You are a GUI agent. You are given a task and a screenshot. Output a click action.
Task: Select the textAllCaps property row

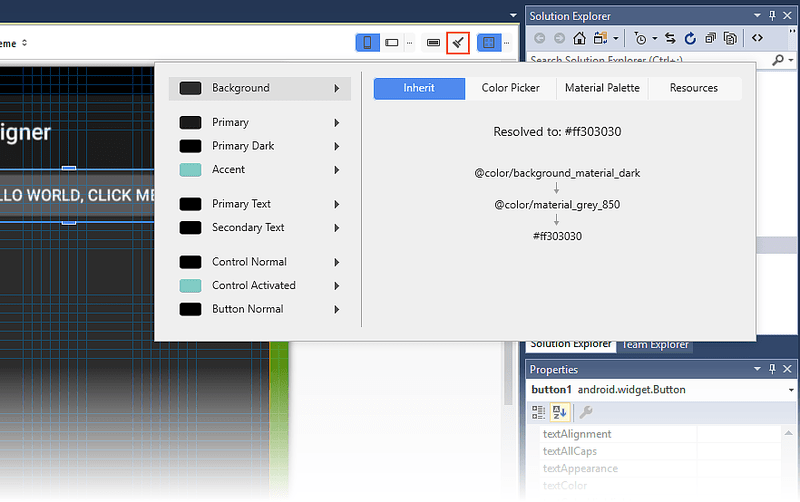tap(660, 451)
